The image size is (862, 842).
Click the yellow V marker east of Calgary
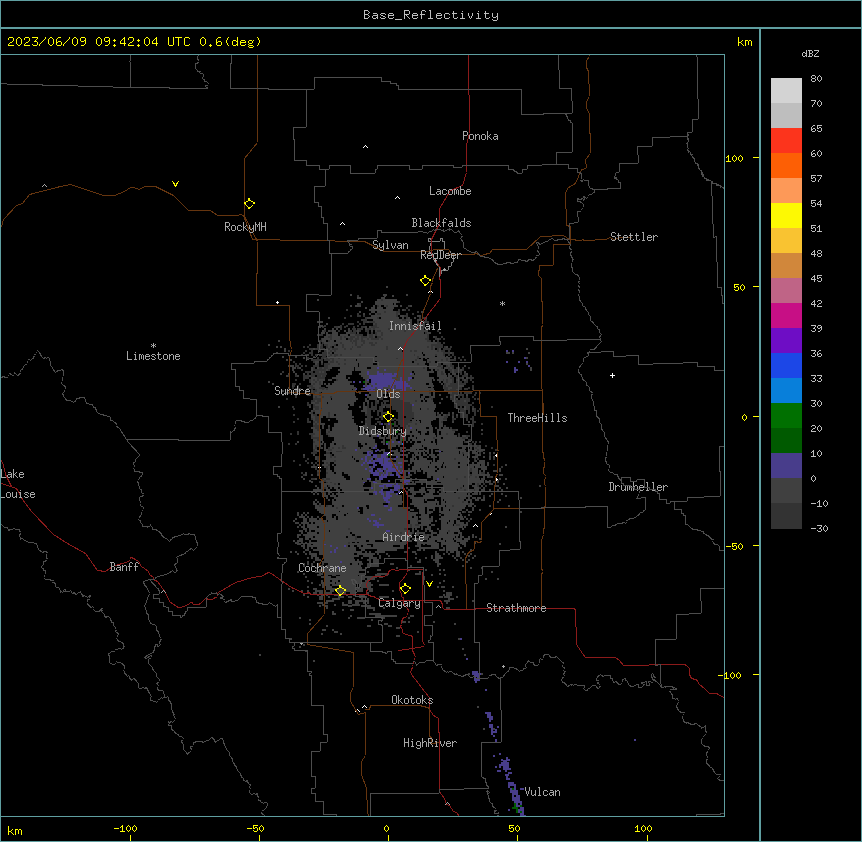point(429,584)
